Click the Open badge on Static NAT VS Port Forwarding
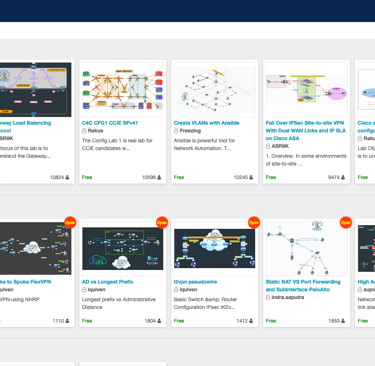 [x=346, y=223]
